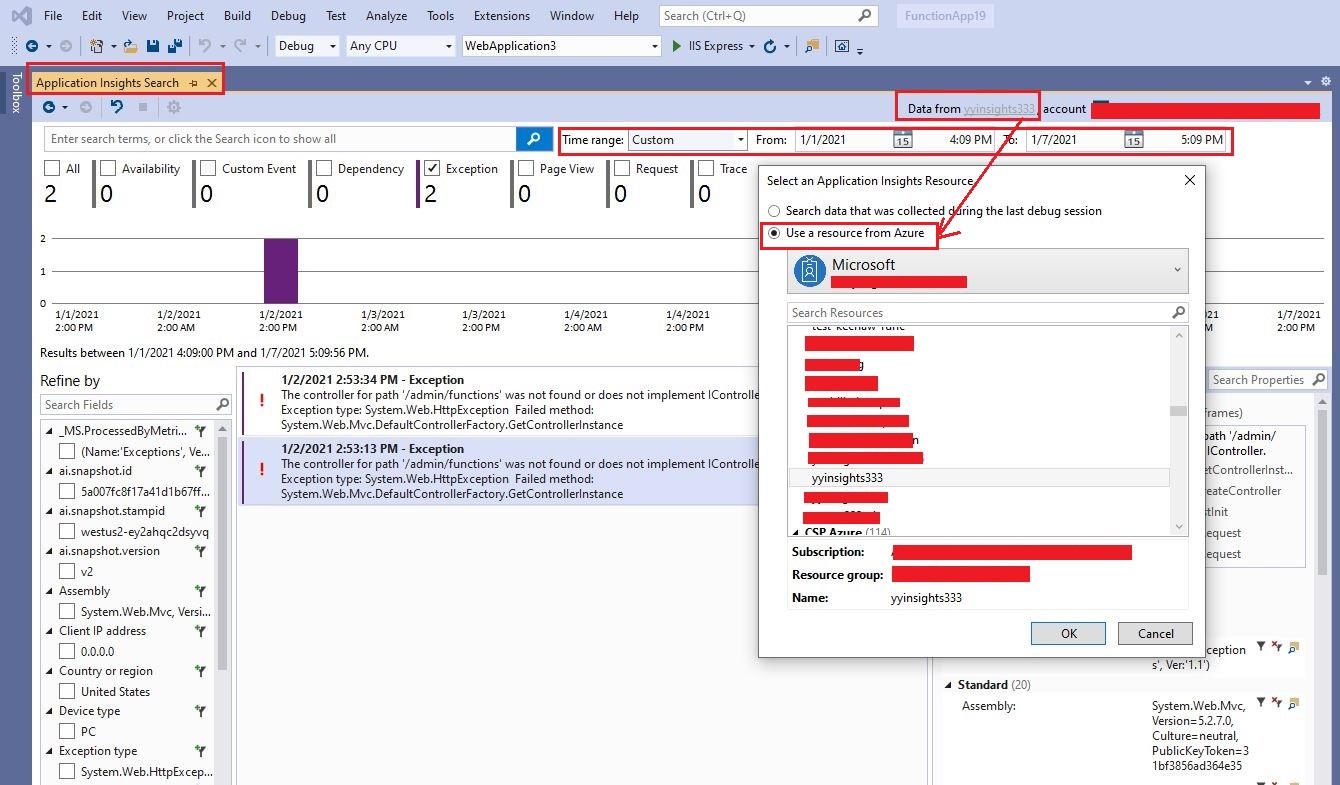Viewport: 1340px width, 785px height.
Task: Click the filter icon beside Device type
Action: [200, 711]
